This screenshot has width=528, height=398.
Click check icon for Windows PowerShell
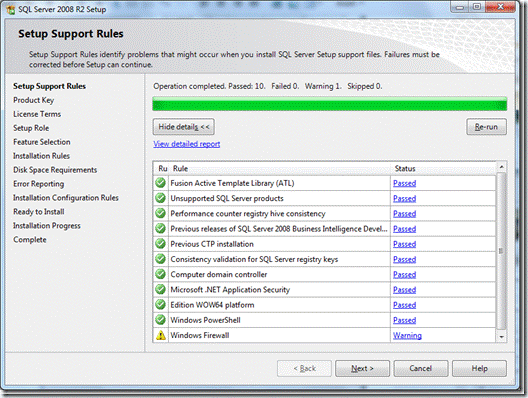(x=161, y=320)
